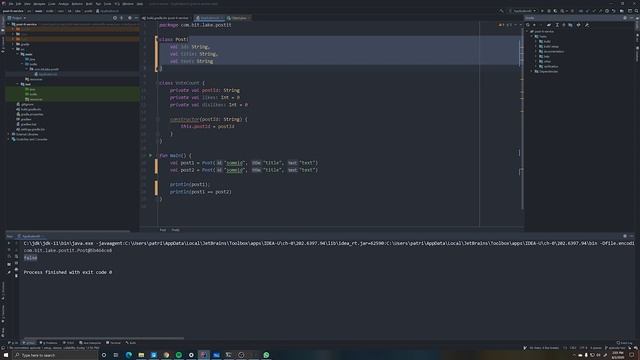Open the File menu
640x360 pixels.
(x=11, y=4)
